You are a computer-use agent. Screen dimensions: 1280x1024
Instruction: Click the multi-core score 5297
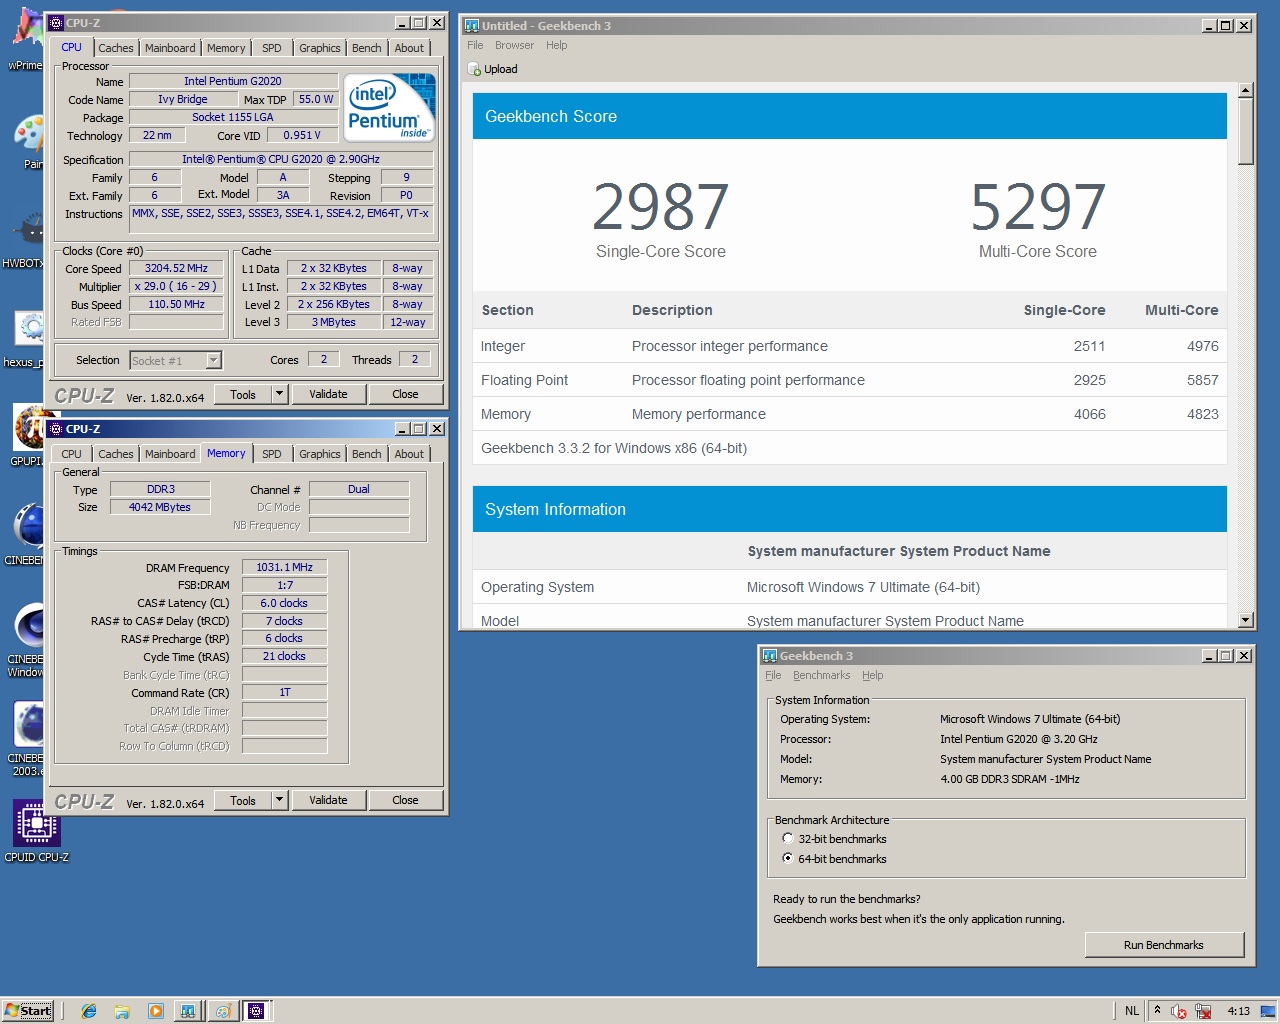tap(1038, 207)
